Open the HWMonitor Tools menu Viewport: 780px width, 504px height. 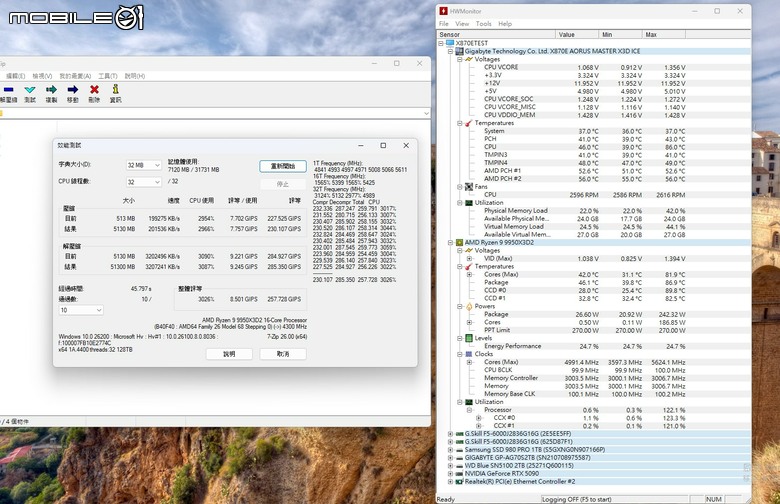coord(484,23)
